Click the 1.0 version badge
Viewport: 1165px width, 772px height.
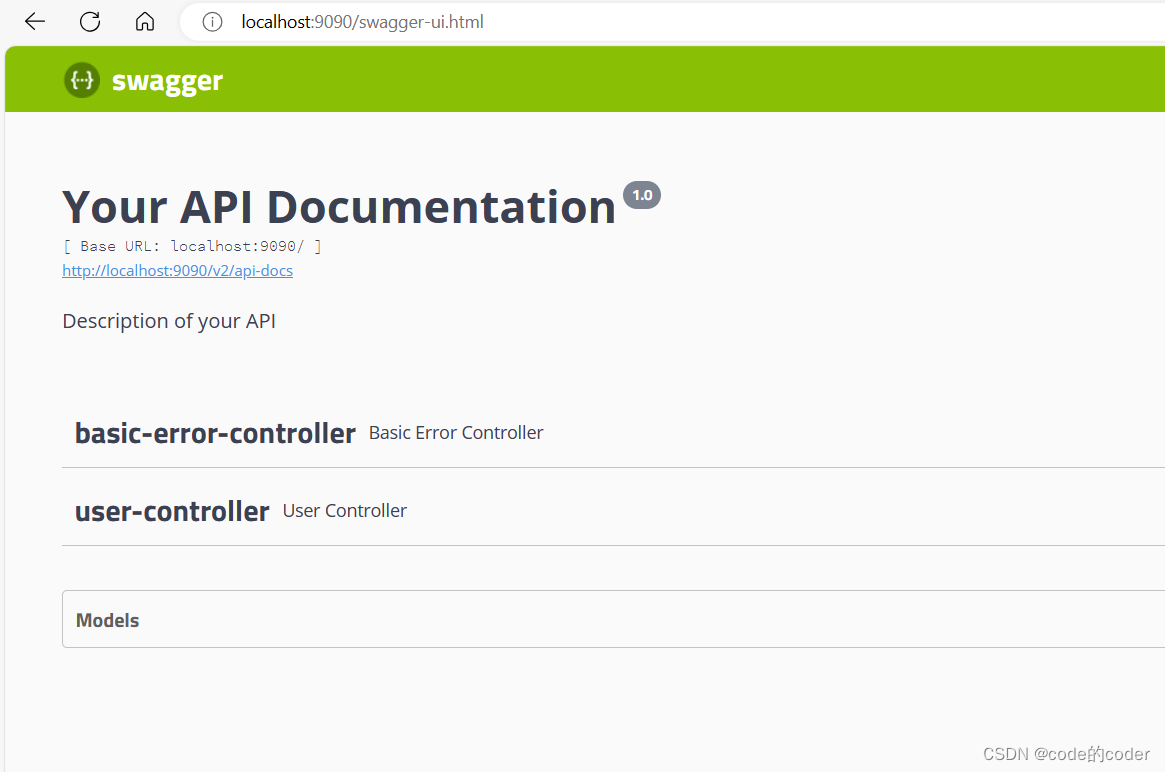pos(642,195)
